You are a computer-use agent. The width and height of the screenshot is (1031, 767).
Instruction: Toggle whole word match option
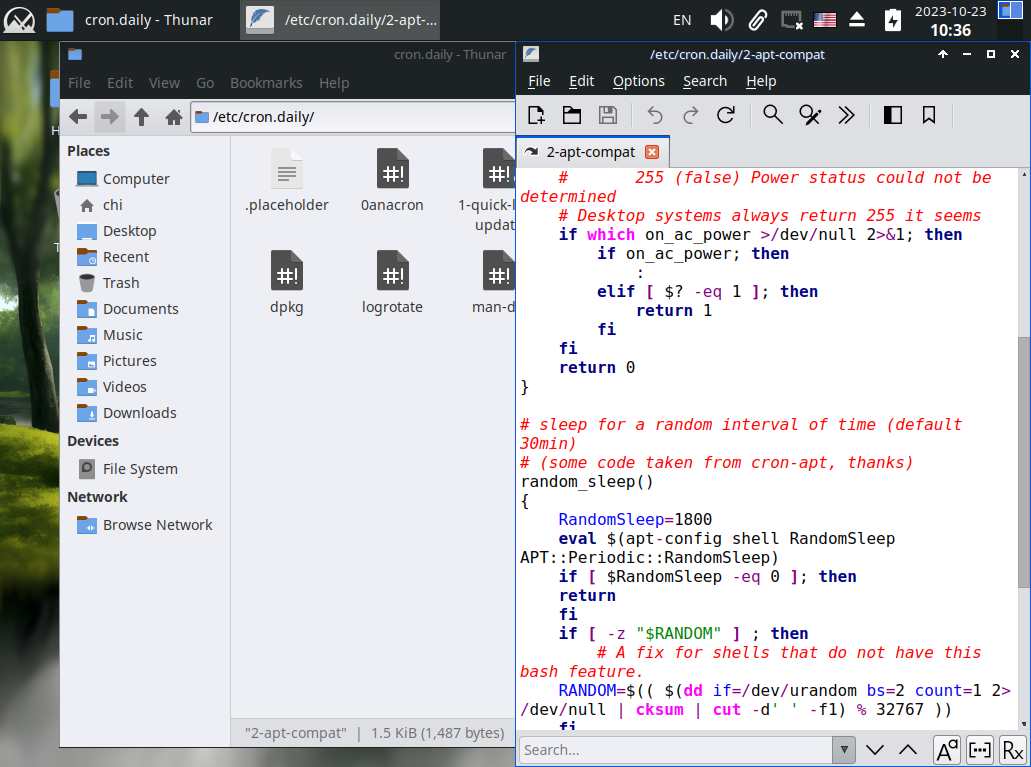pyautogui.click(x=980, y=749)
